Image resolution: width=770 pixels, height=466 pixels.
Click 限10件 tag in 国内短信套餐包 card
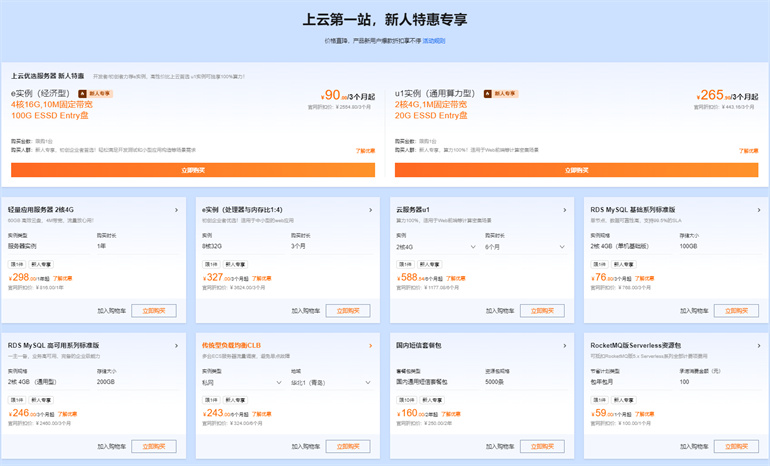click(x=407, y=400)
